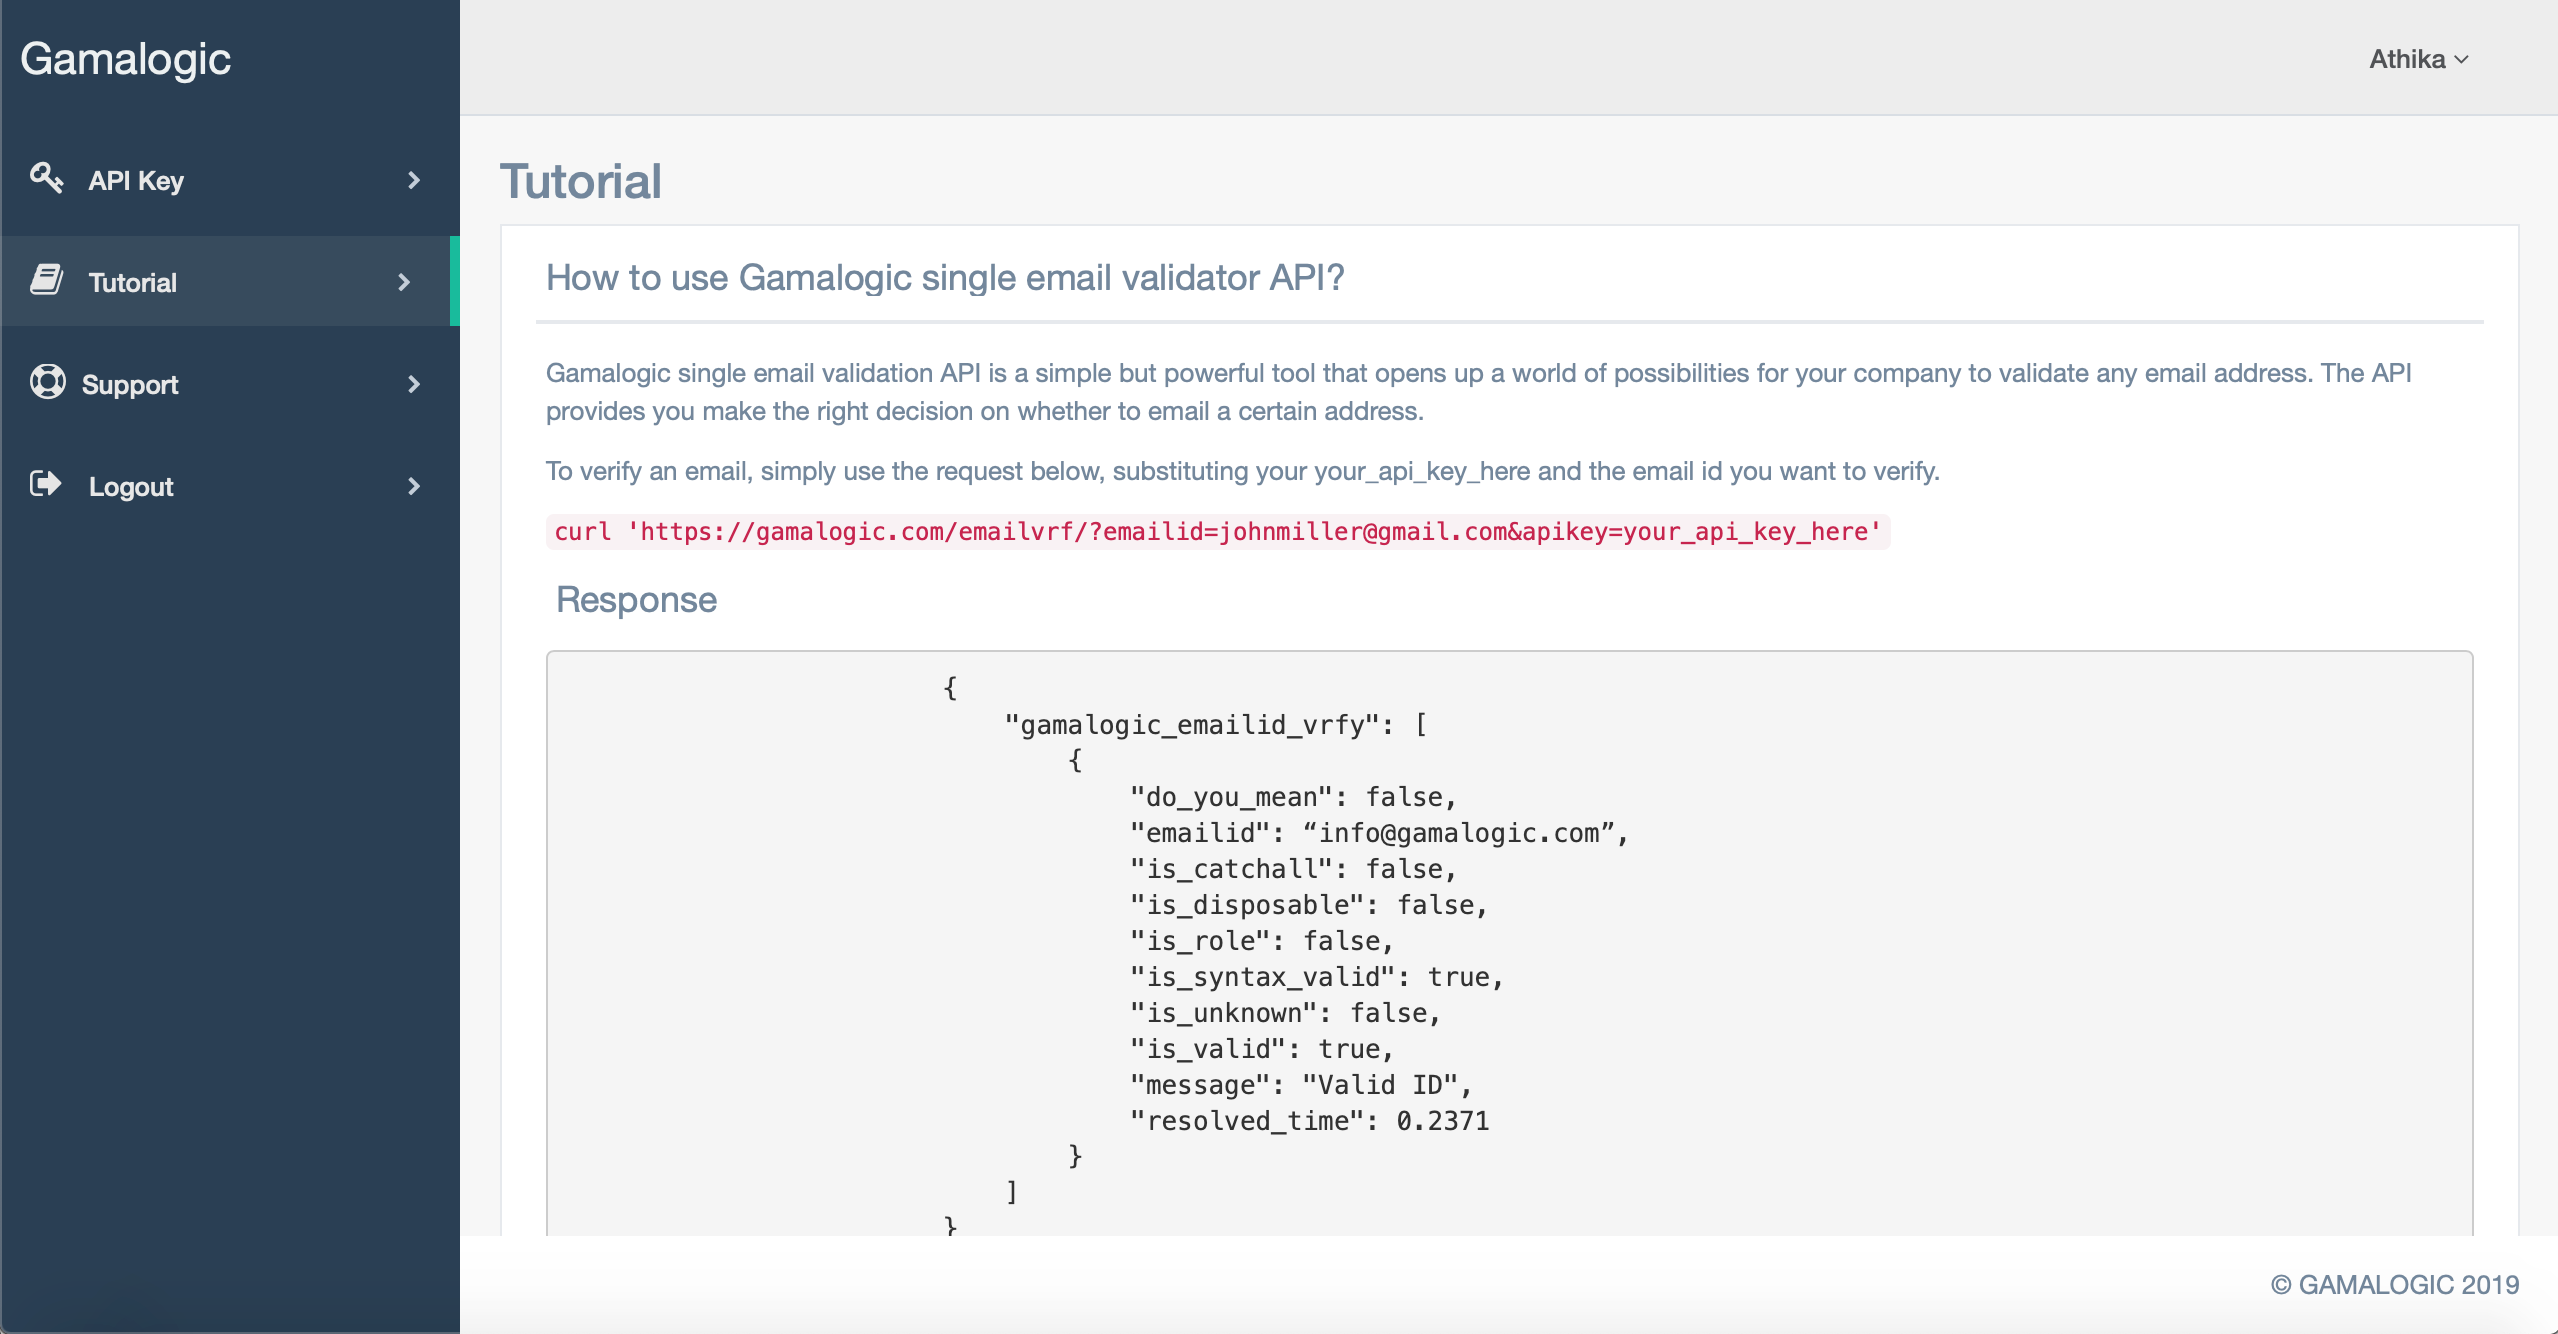The width and height of the screenshot is (2558, 1334).
Task: Click the dropdown caret next to Athika
Action: click(x=2462, y=60)
